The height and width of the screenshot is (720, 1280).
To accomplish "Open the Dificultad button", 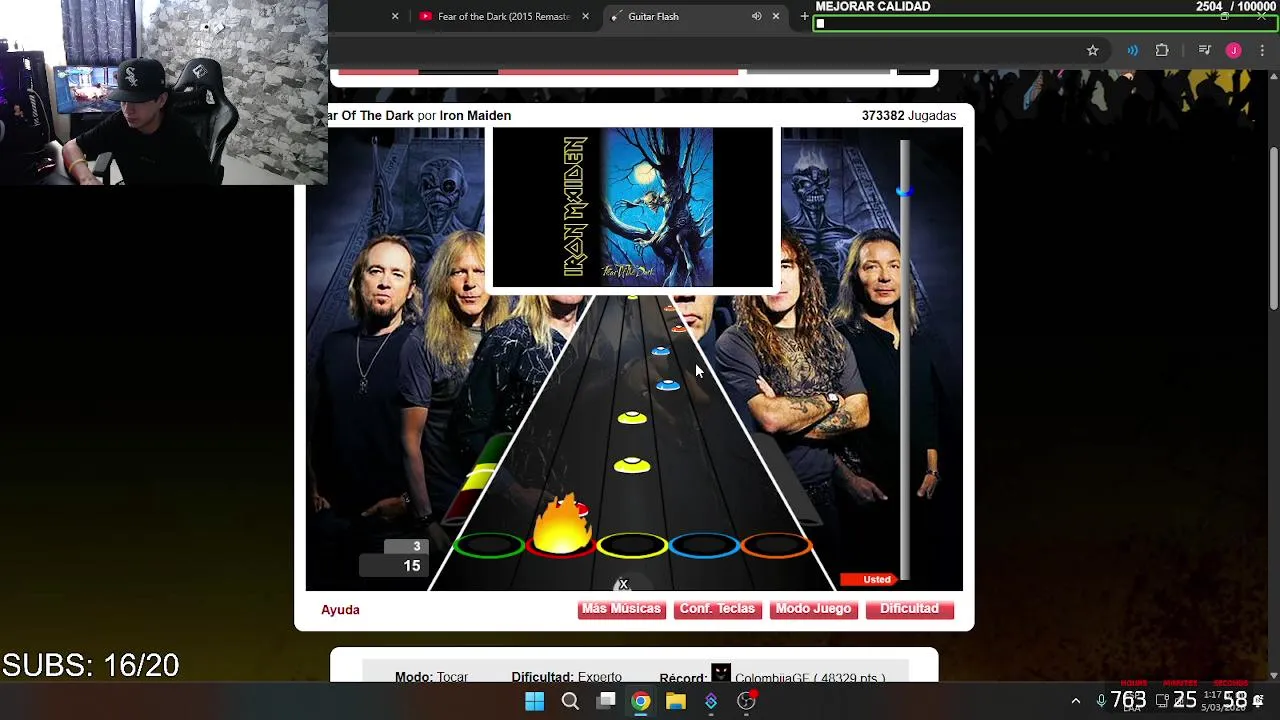I will [909, 609].
